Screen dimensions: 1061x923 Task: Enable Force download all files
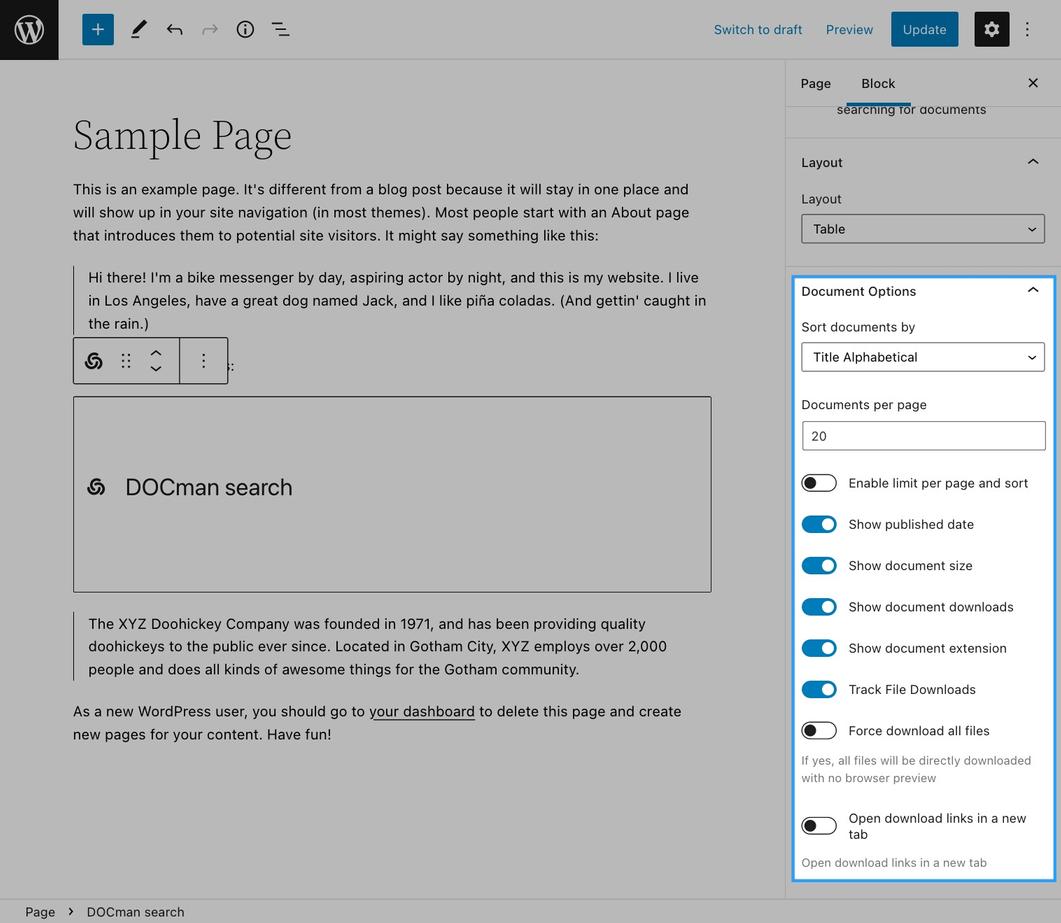pos(819,731)
